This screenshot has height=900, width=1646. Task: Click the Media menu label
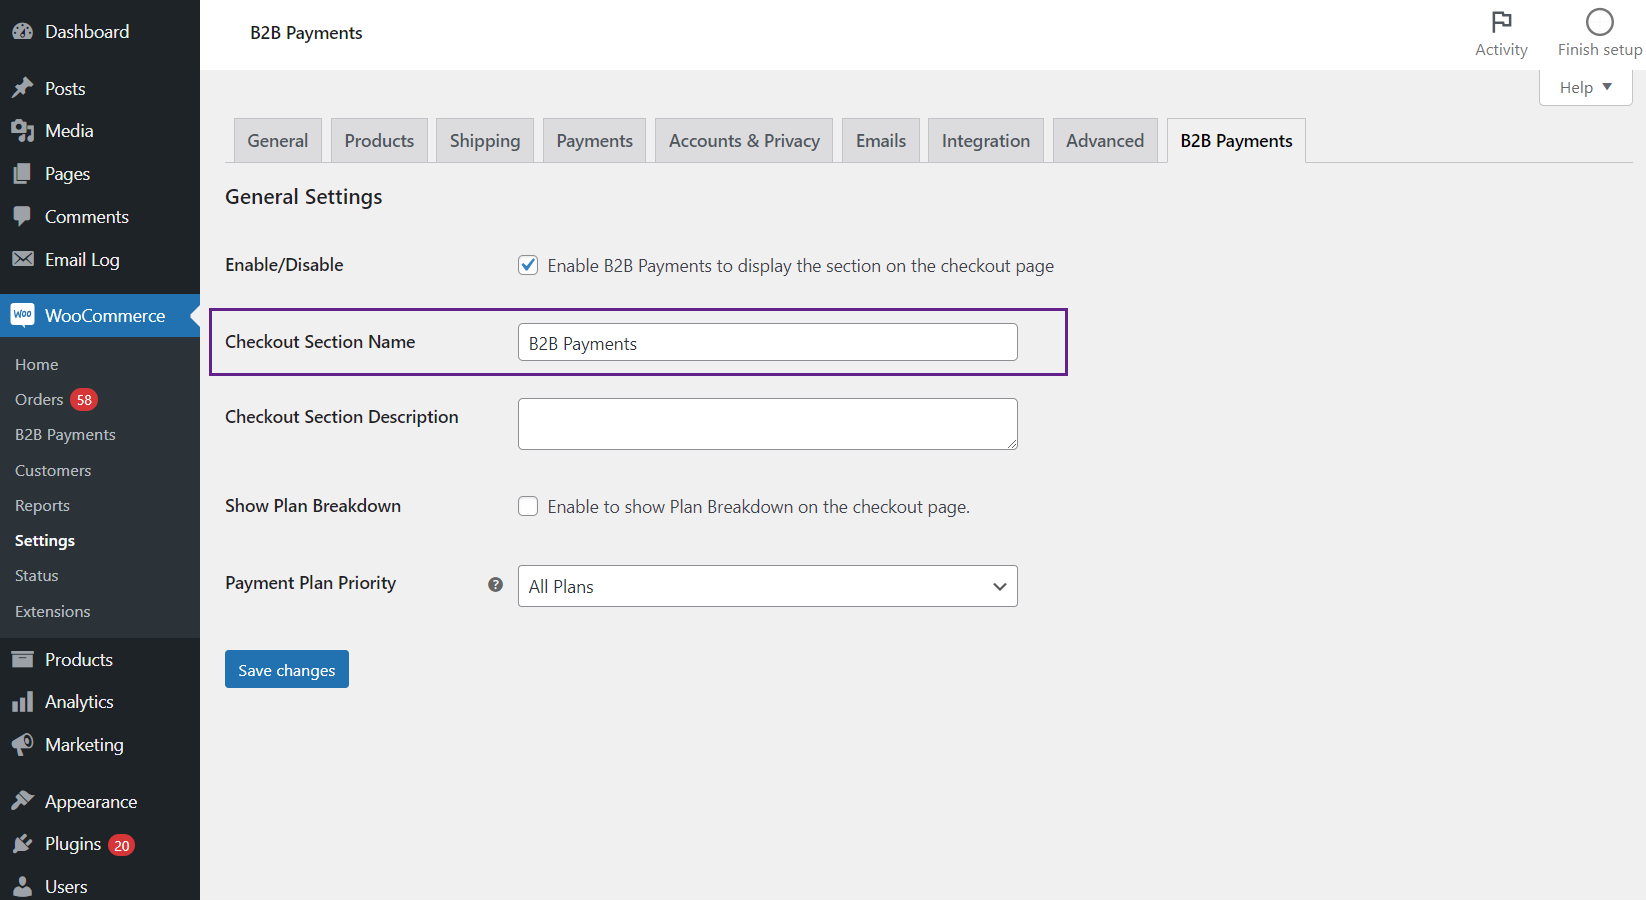point(69,131)
